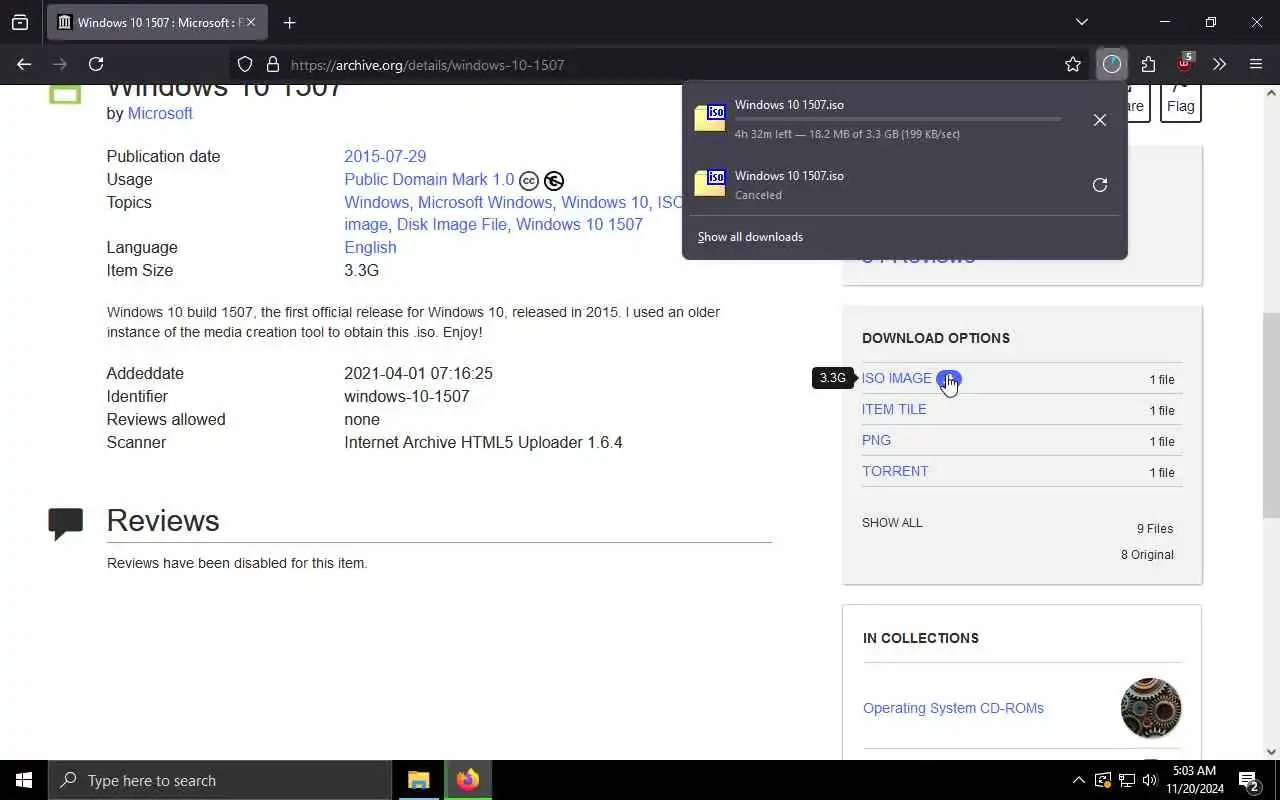Open the 2015-07-29 publication date link
This screenshot has height=800, width=1280.
(385, 156)
